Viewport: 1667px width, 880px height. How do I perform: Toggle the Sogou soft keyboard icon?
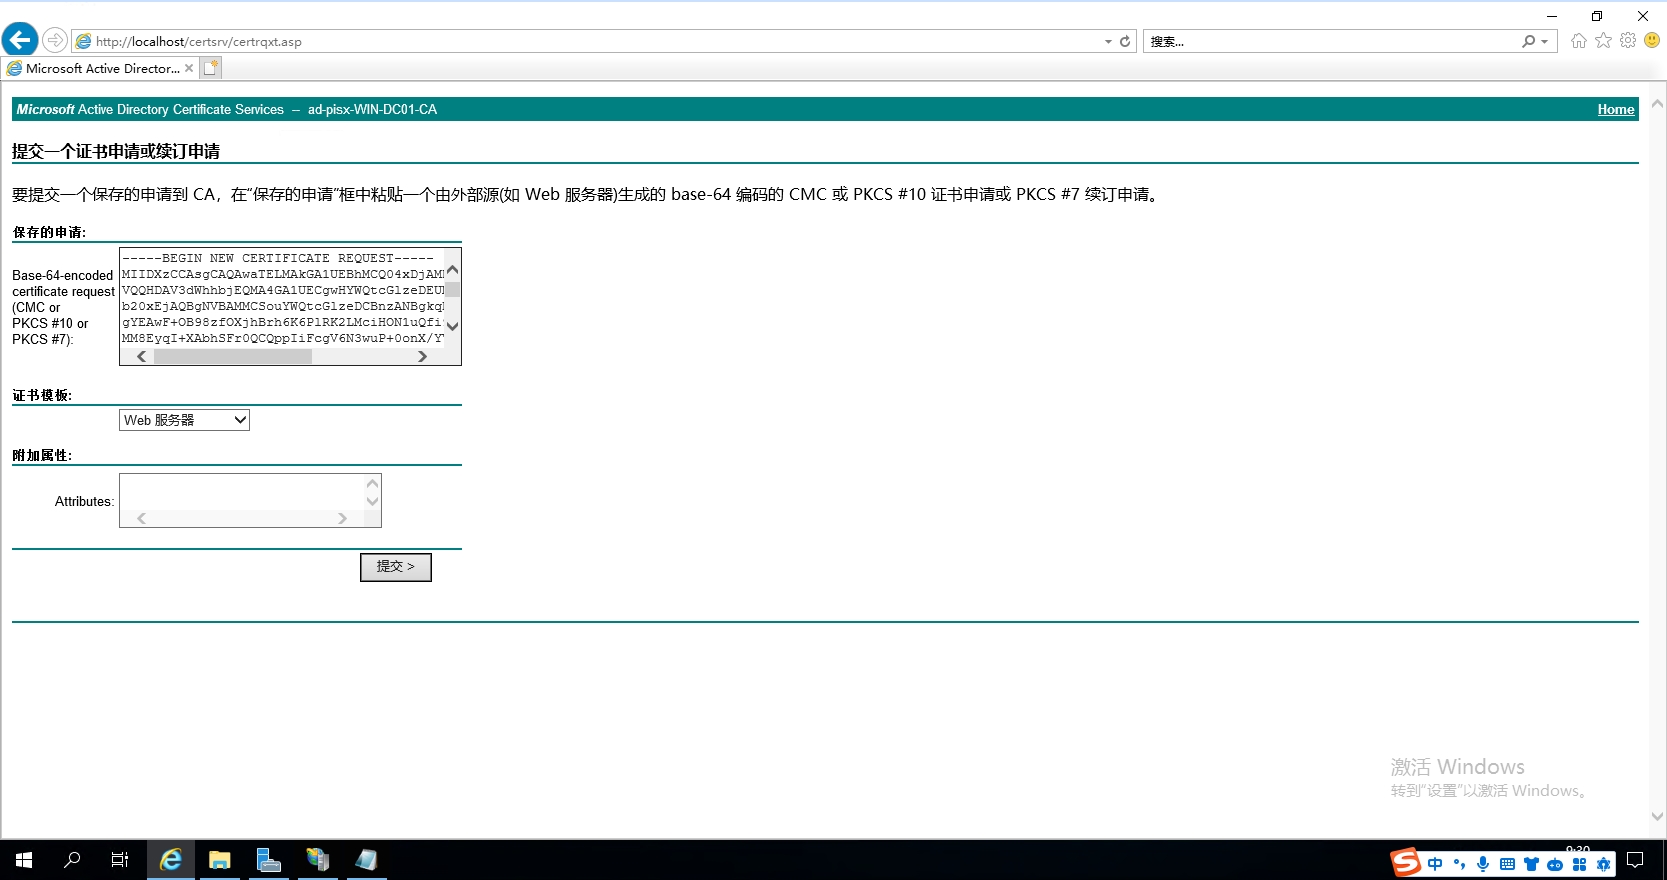point(1507,864)
